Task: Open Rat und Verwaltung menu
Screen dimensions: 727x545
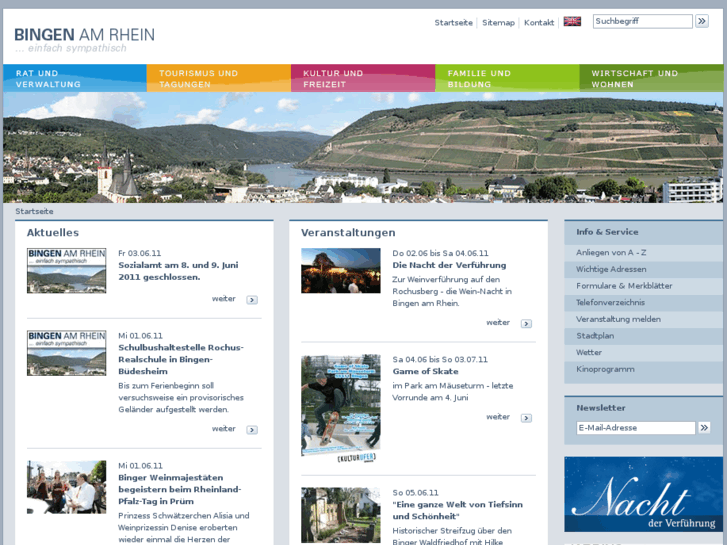Action: (75, 78)
